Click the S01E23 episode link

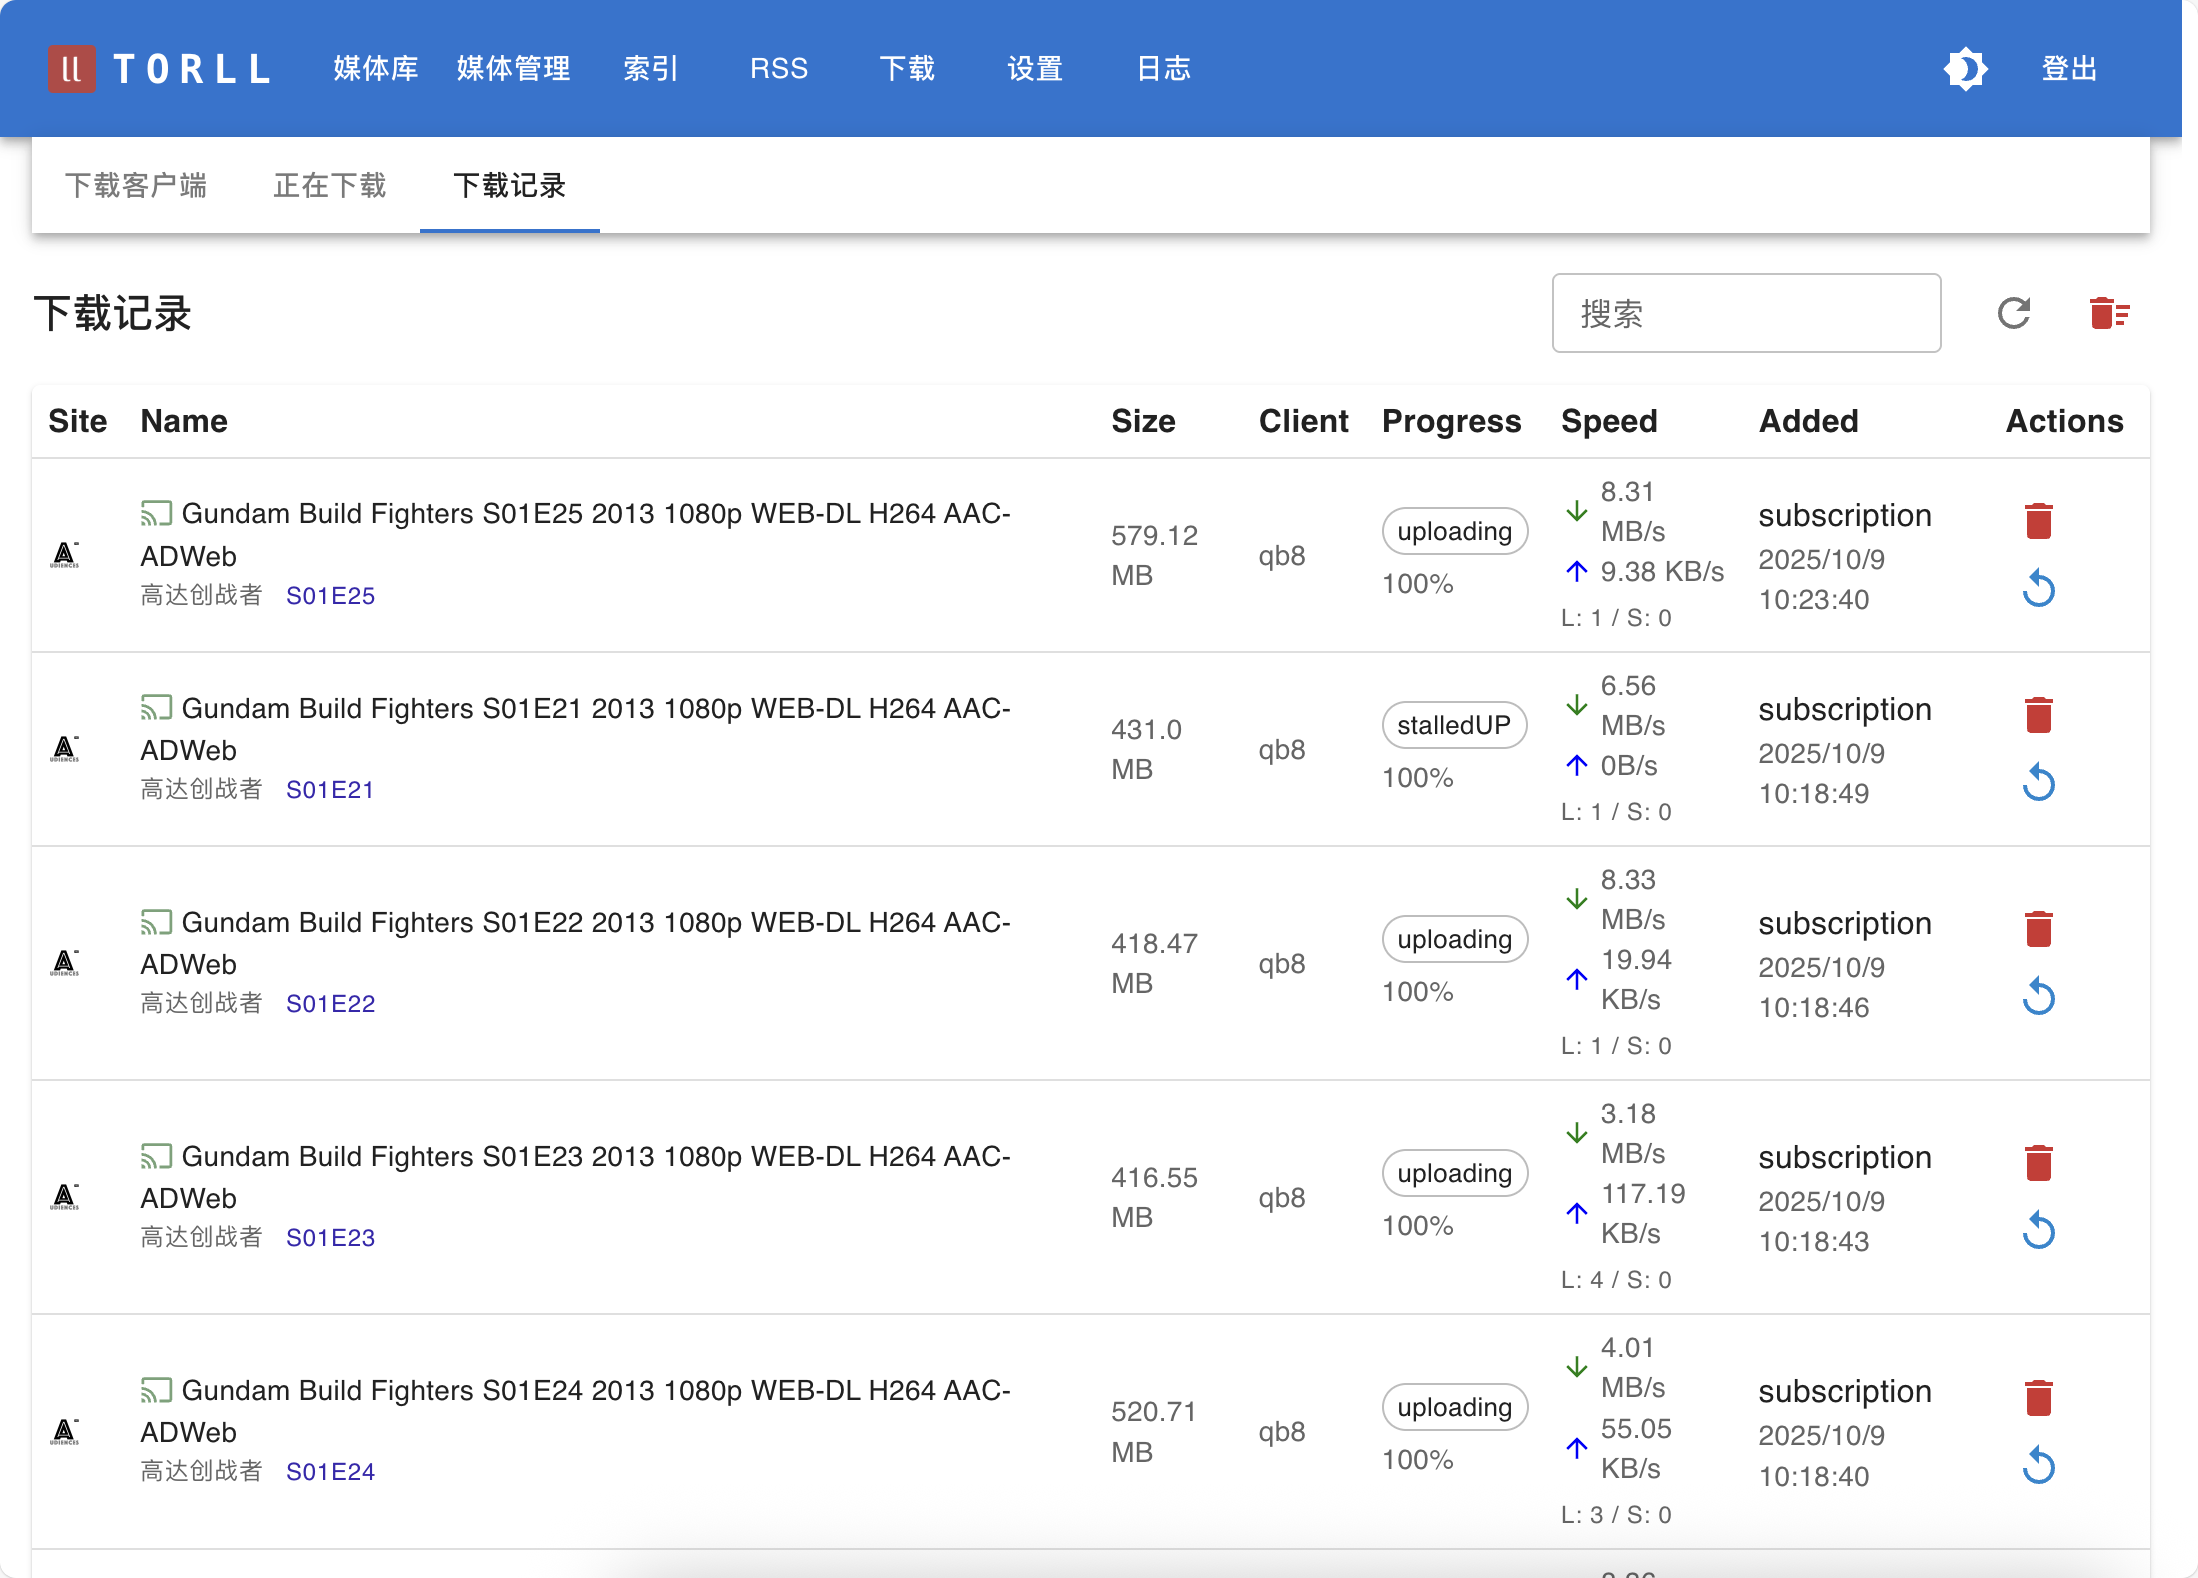pos(330,1238)
